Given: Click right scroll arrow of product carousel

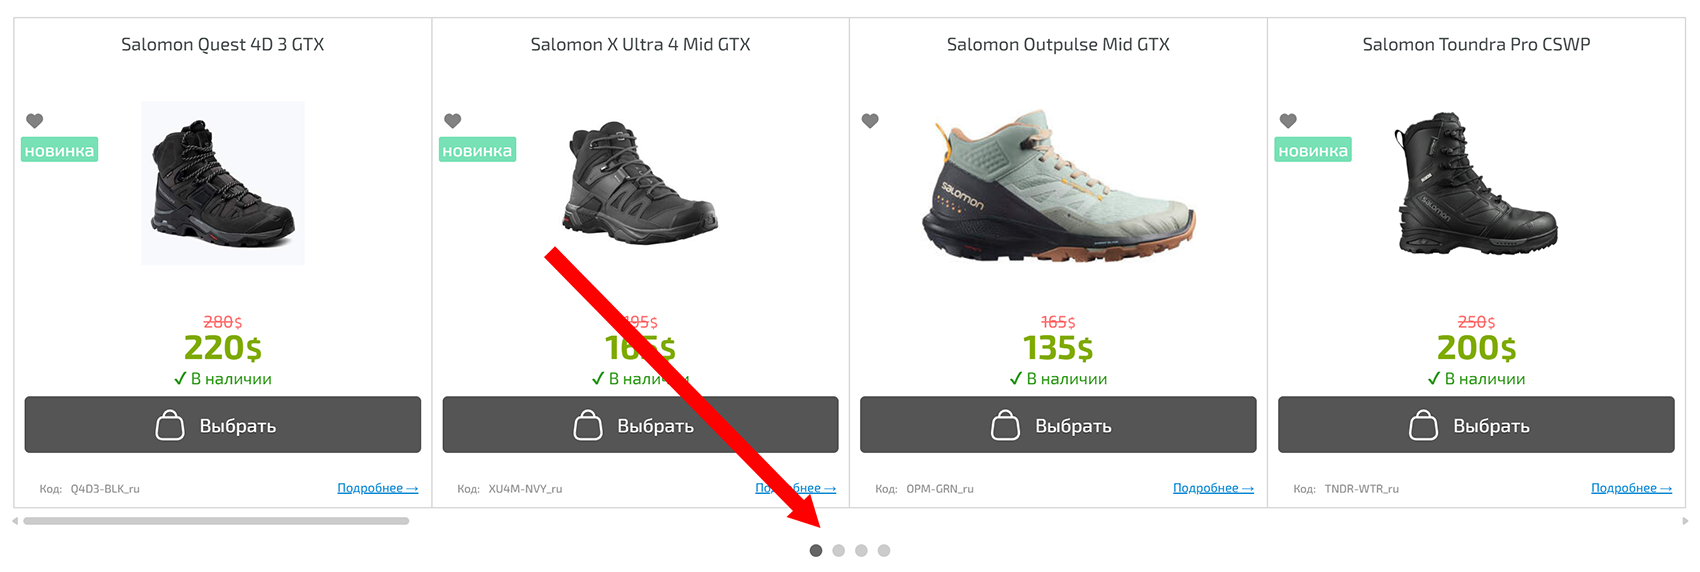Looking at the screenshot, I should click(1685, 521).
